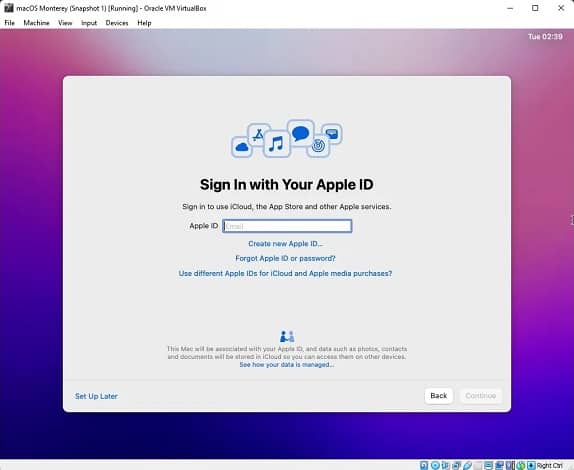Click the green mouse integration status icon

(x=521, y=465)
